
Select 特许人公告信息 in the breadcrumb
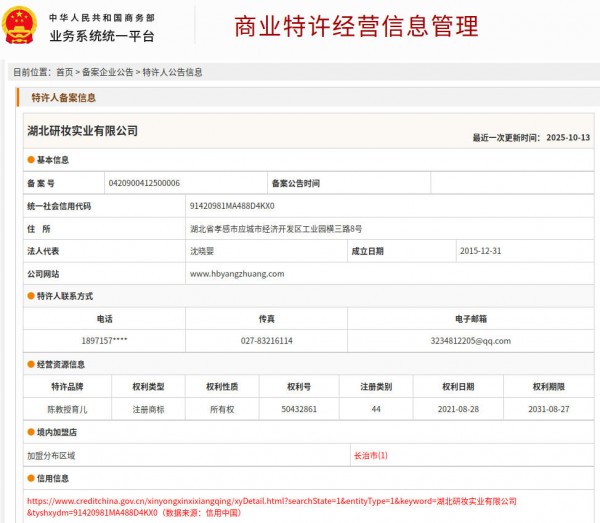click(x=172, y=73)
